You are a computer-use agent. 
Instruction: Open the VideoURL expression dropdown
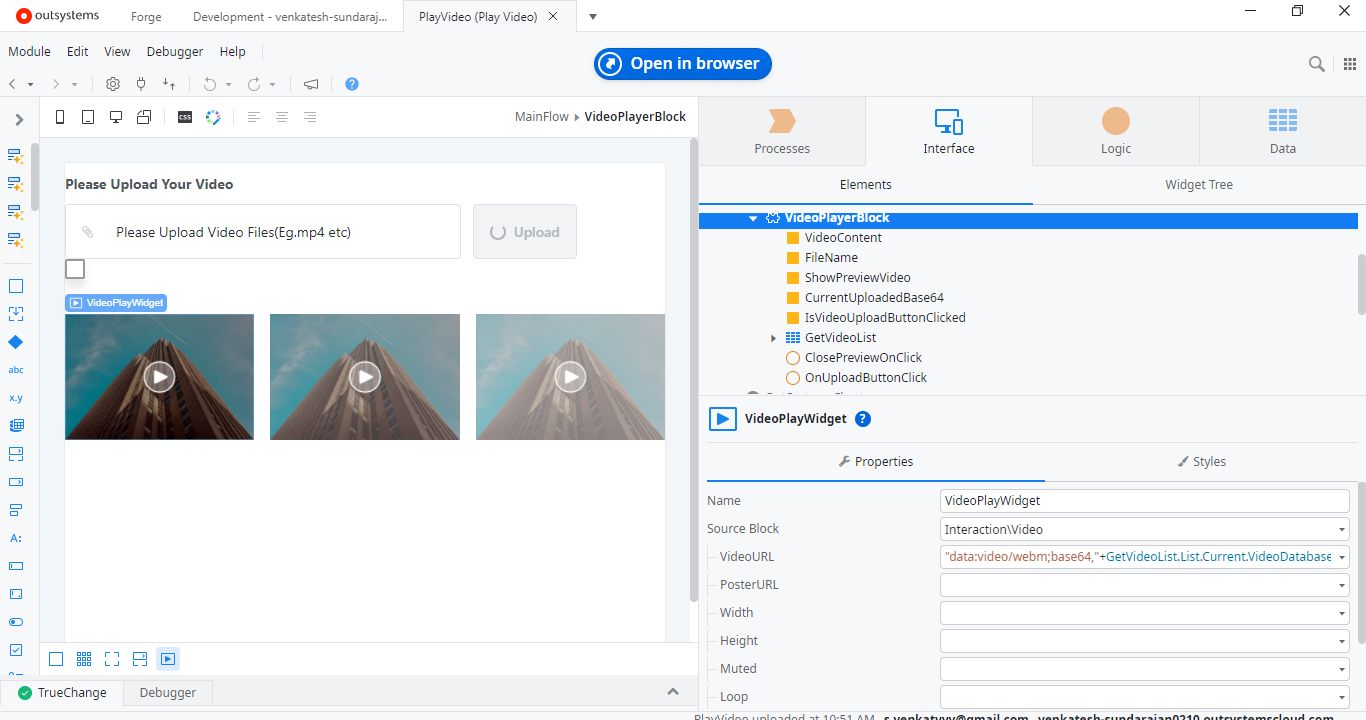pos(1341,557)
